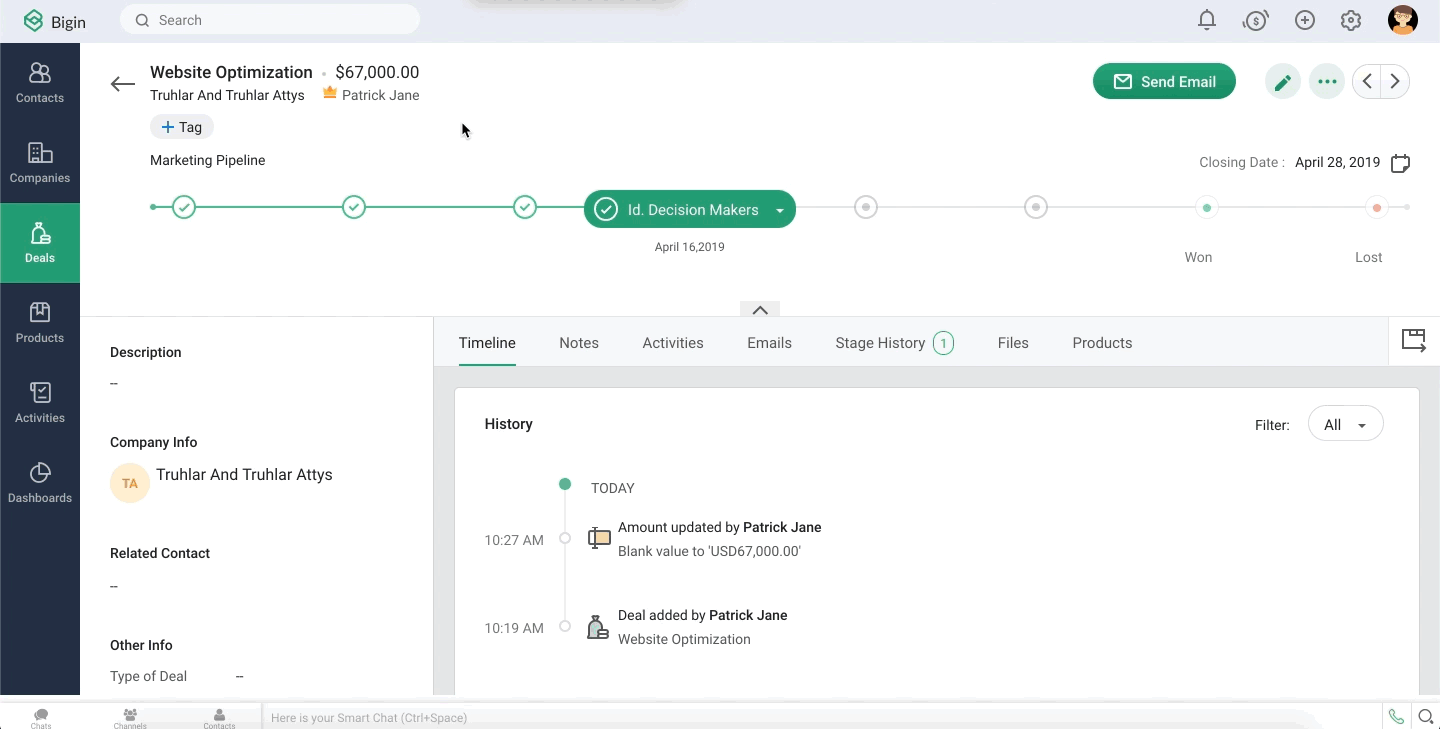Click the 10:27 AM timeline entry marker
The image size is (1440, 729).
coord(565,538)
